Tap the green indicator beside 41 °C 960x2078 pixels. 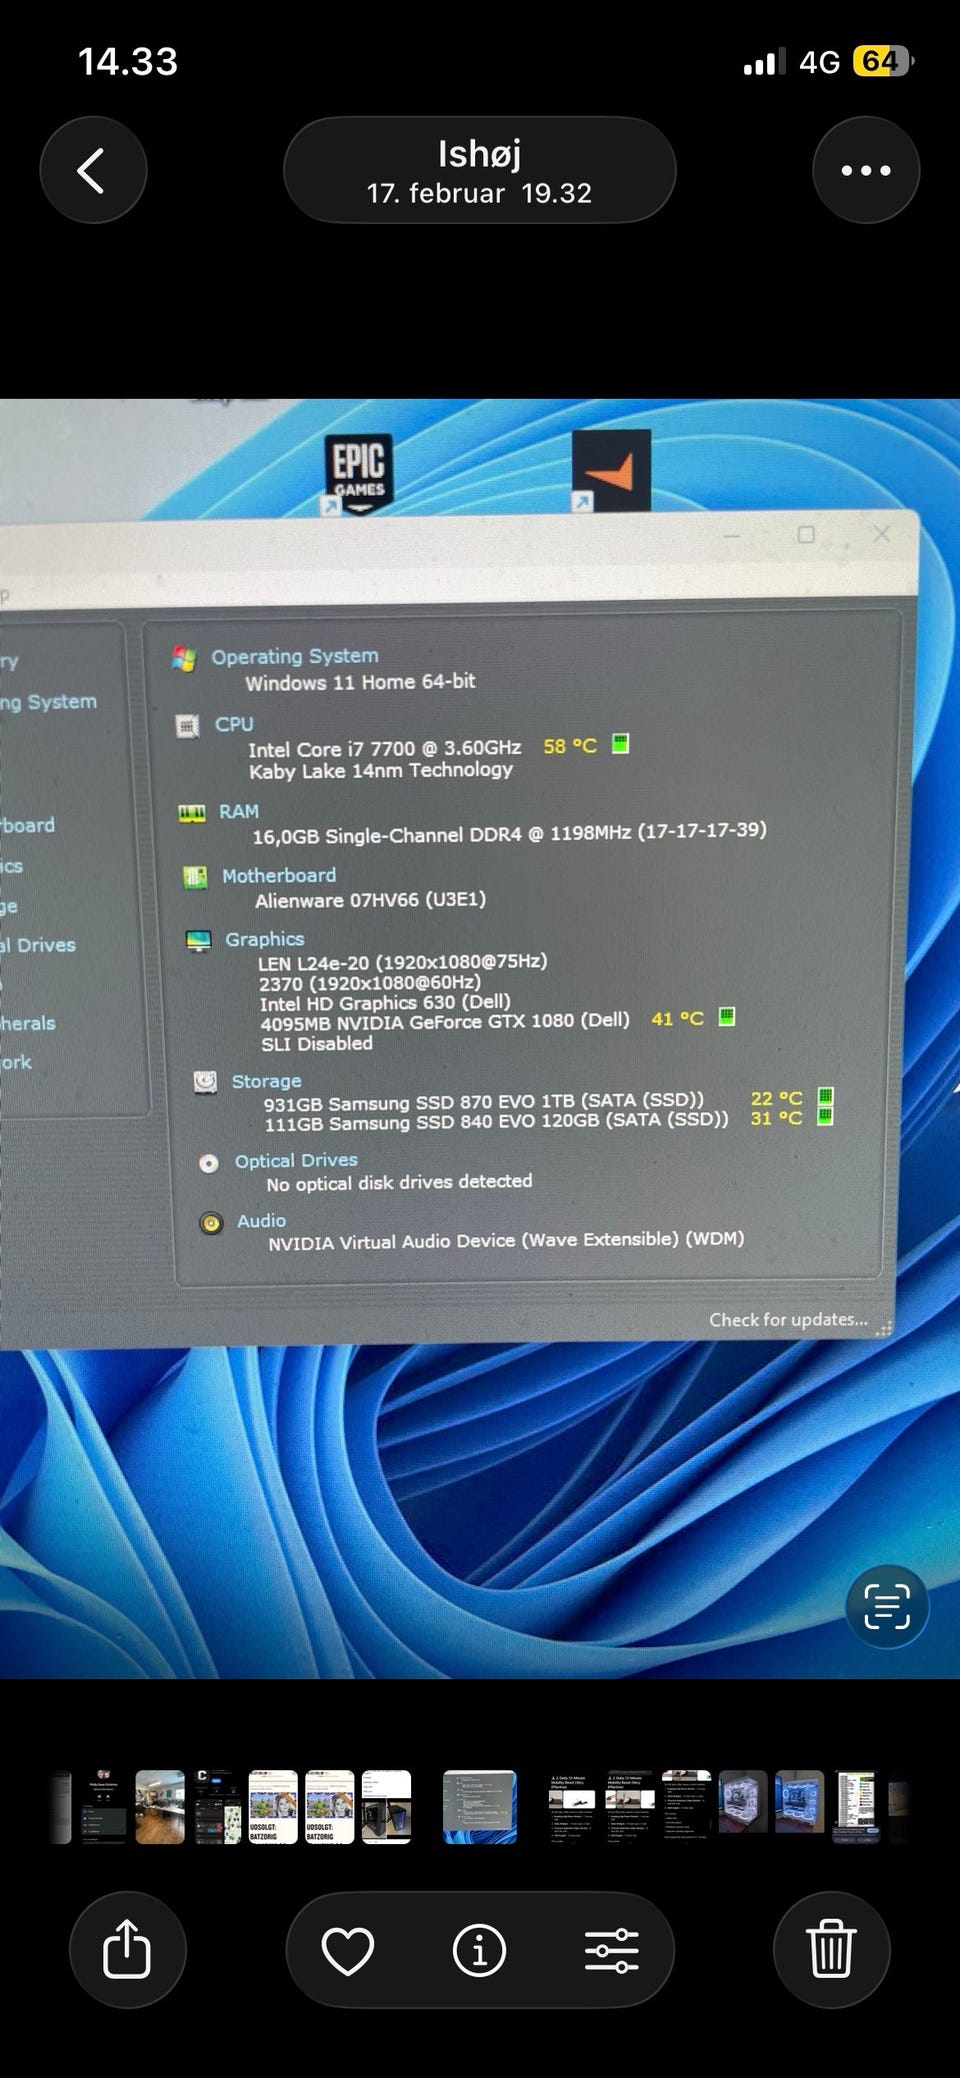click(727, 1017)
